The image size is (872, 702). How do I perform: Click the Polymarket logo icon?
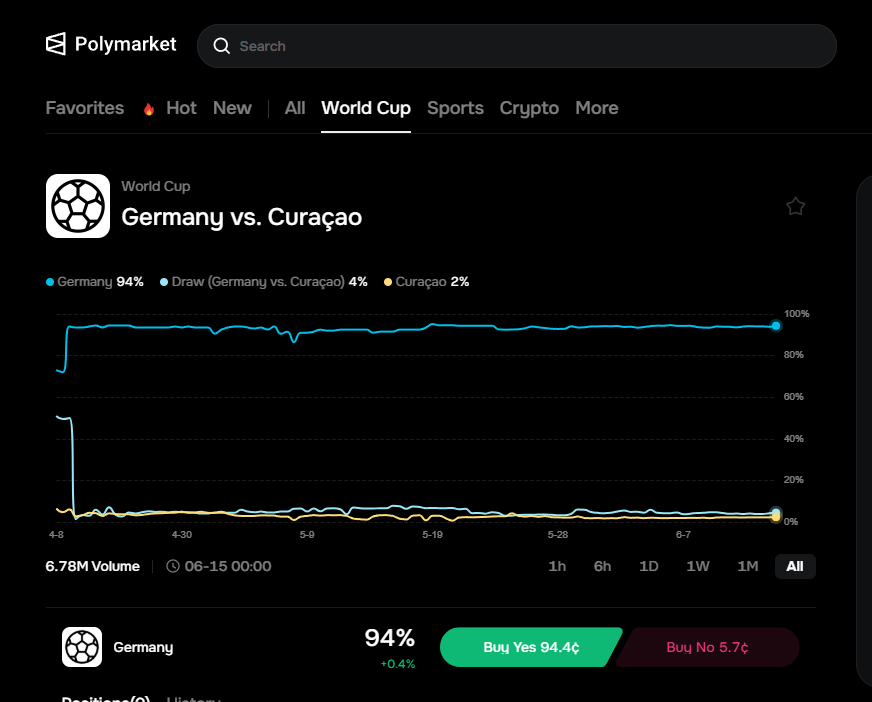pos(56,44)
